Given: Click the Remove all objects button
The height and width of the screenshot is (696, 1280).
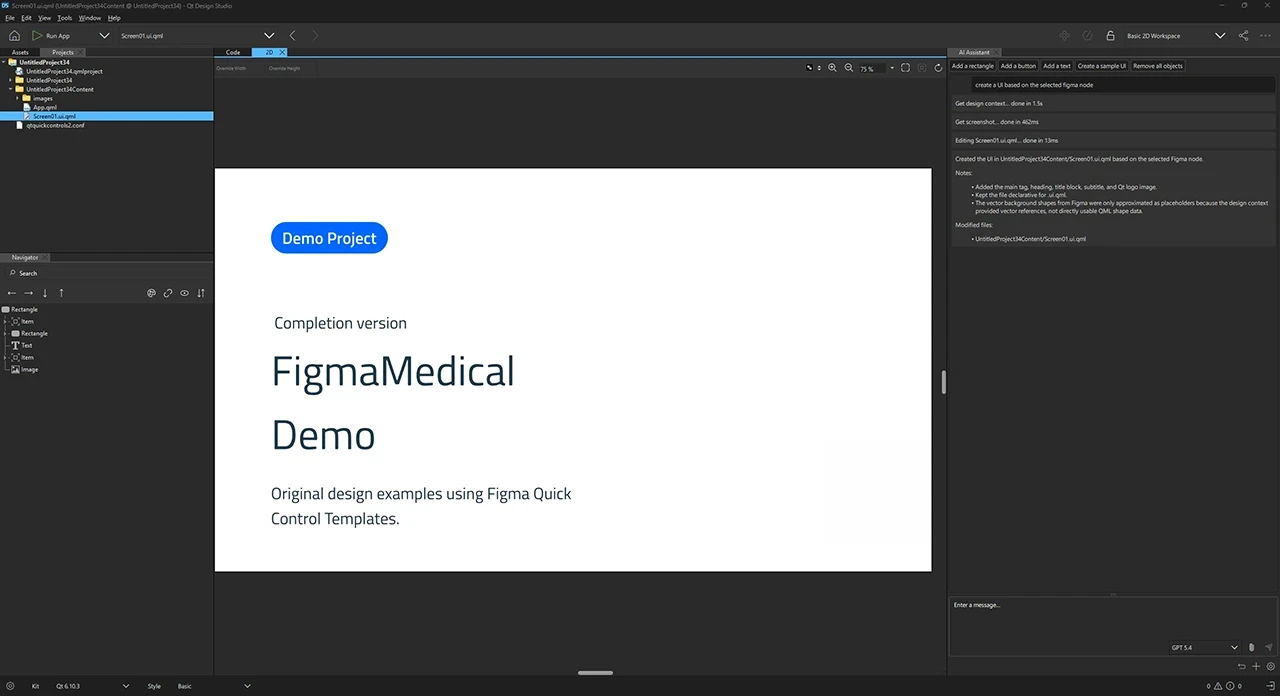Looking at the screenshot, I should click(x=1158, y=66).
